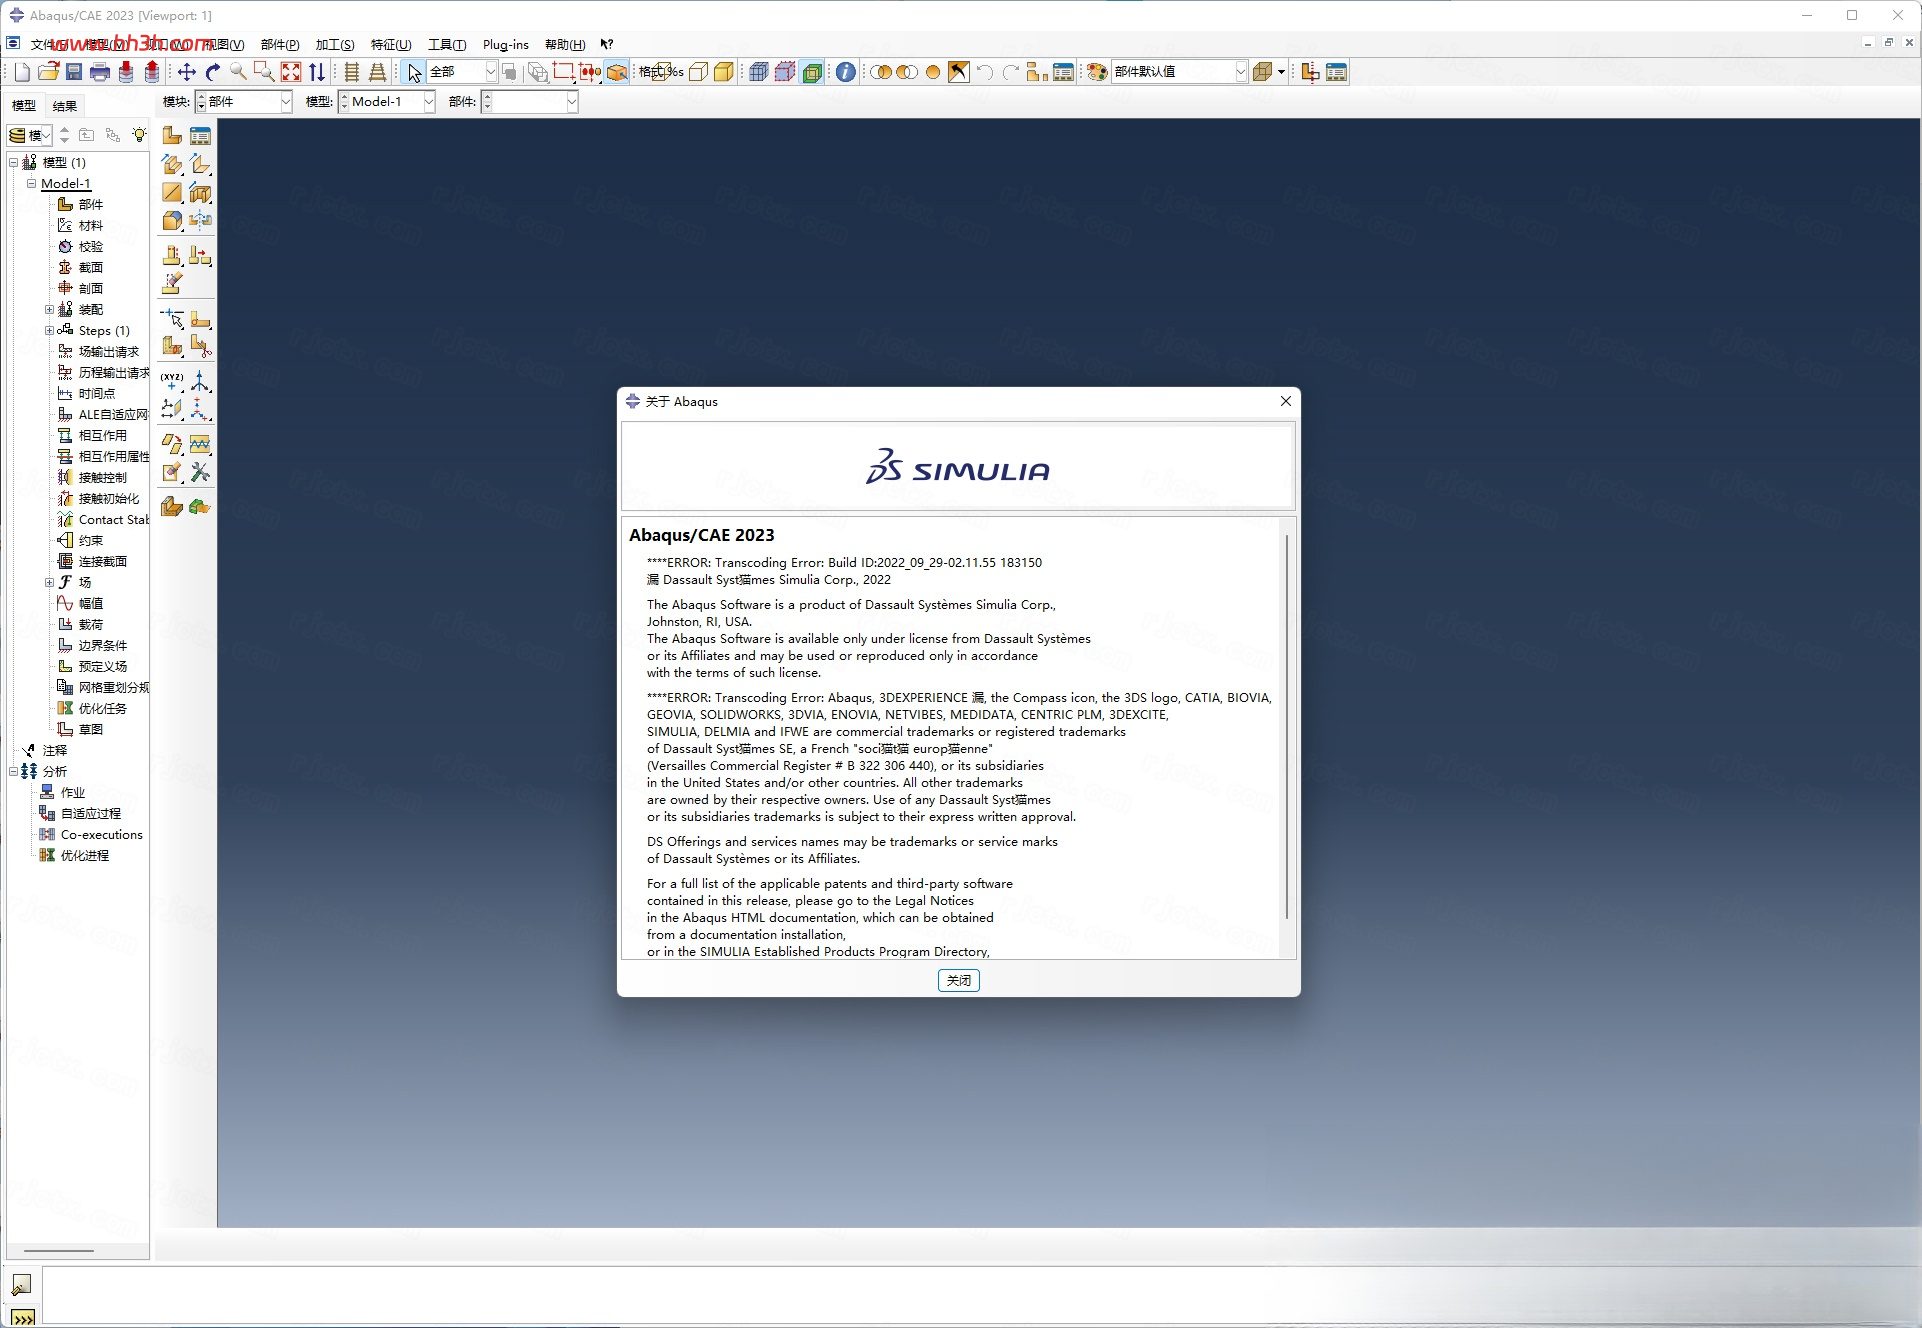Open a model database file
Image resolution: width=1922 pixels, height=1328 pixels.
pos(48,72)
